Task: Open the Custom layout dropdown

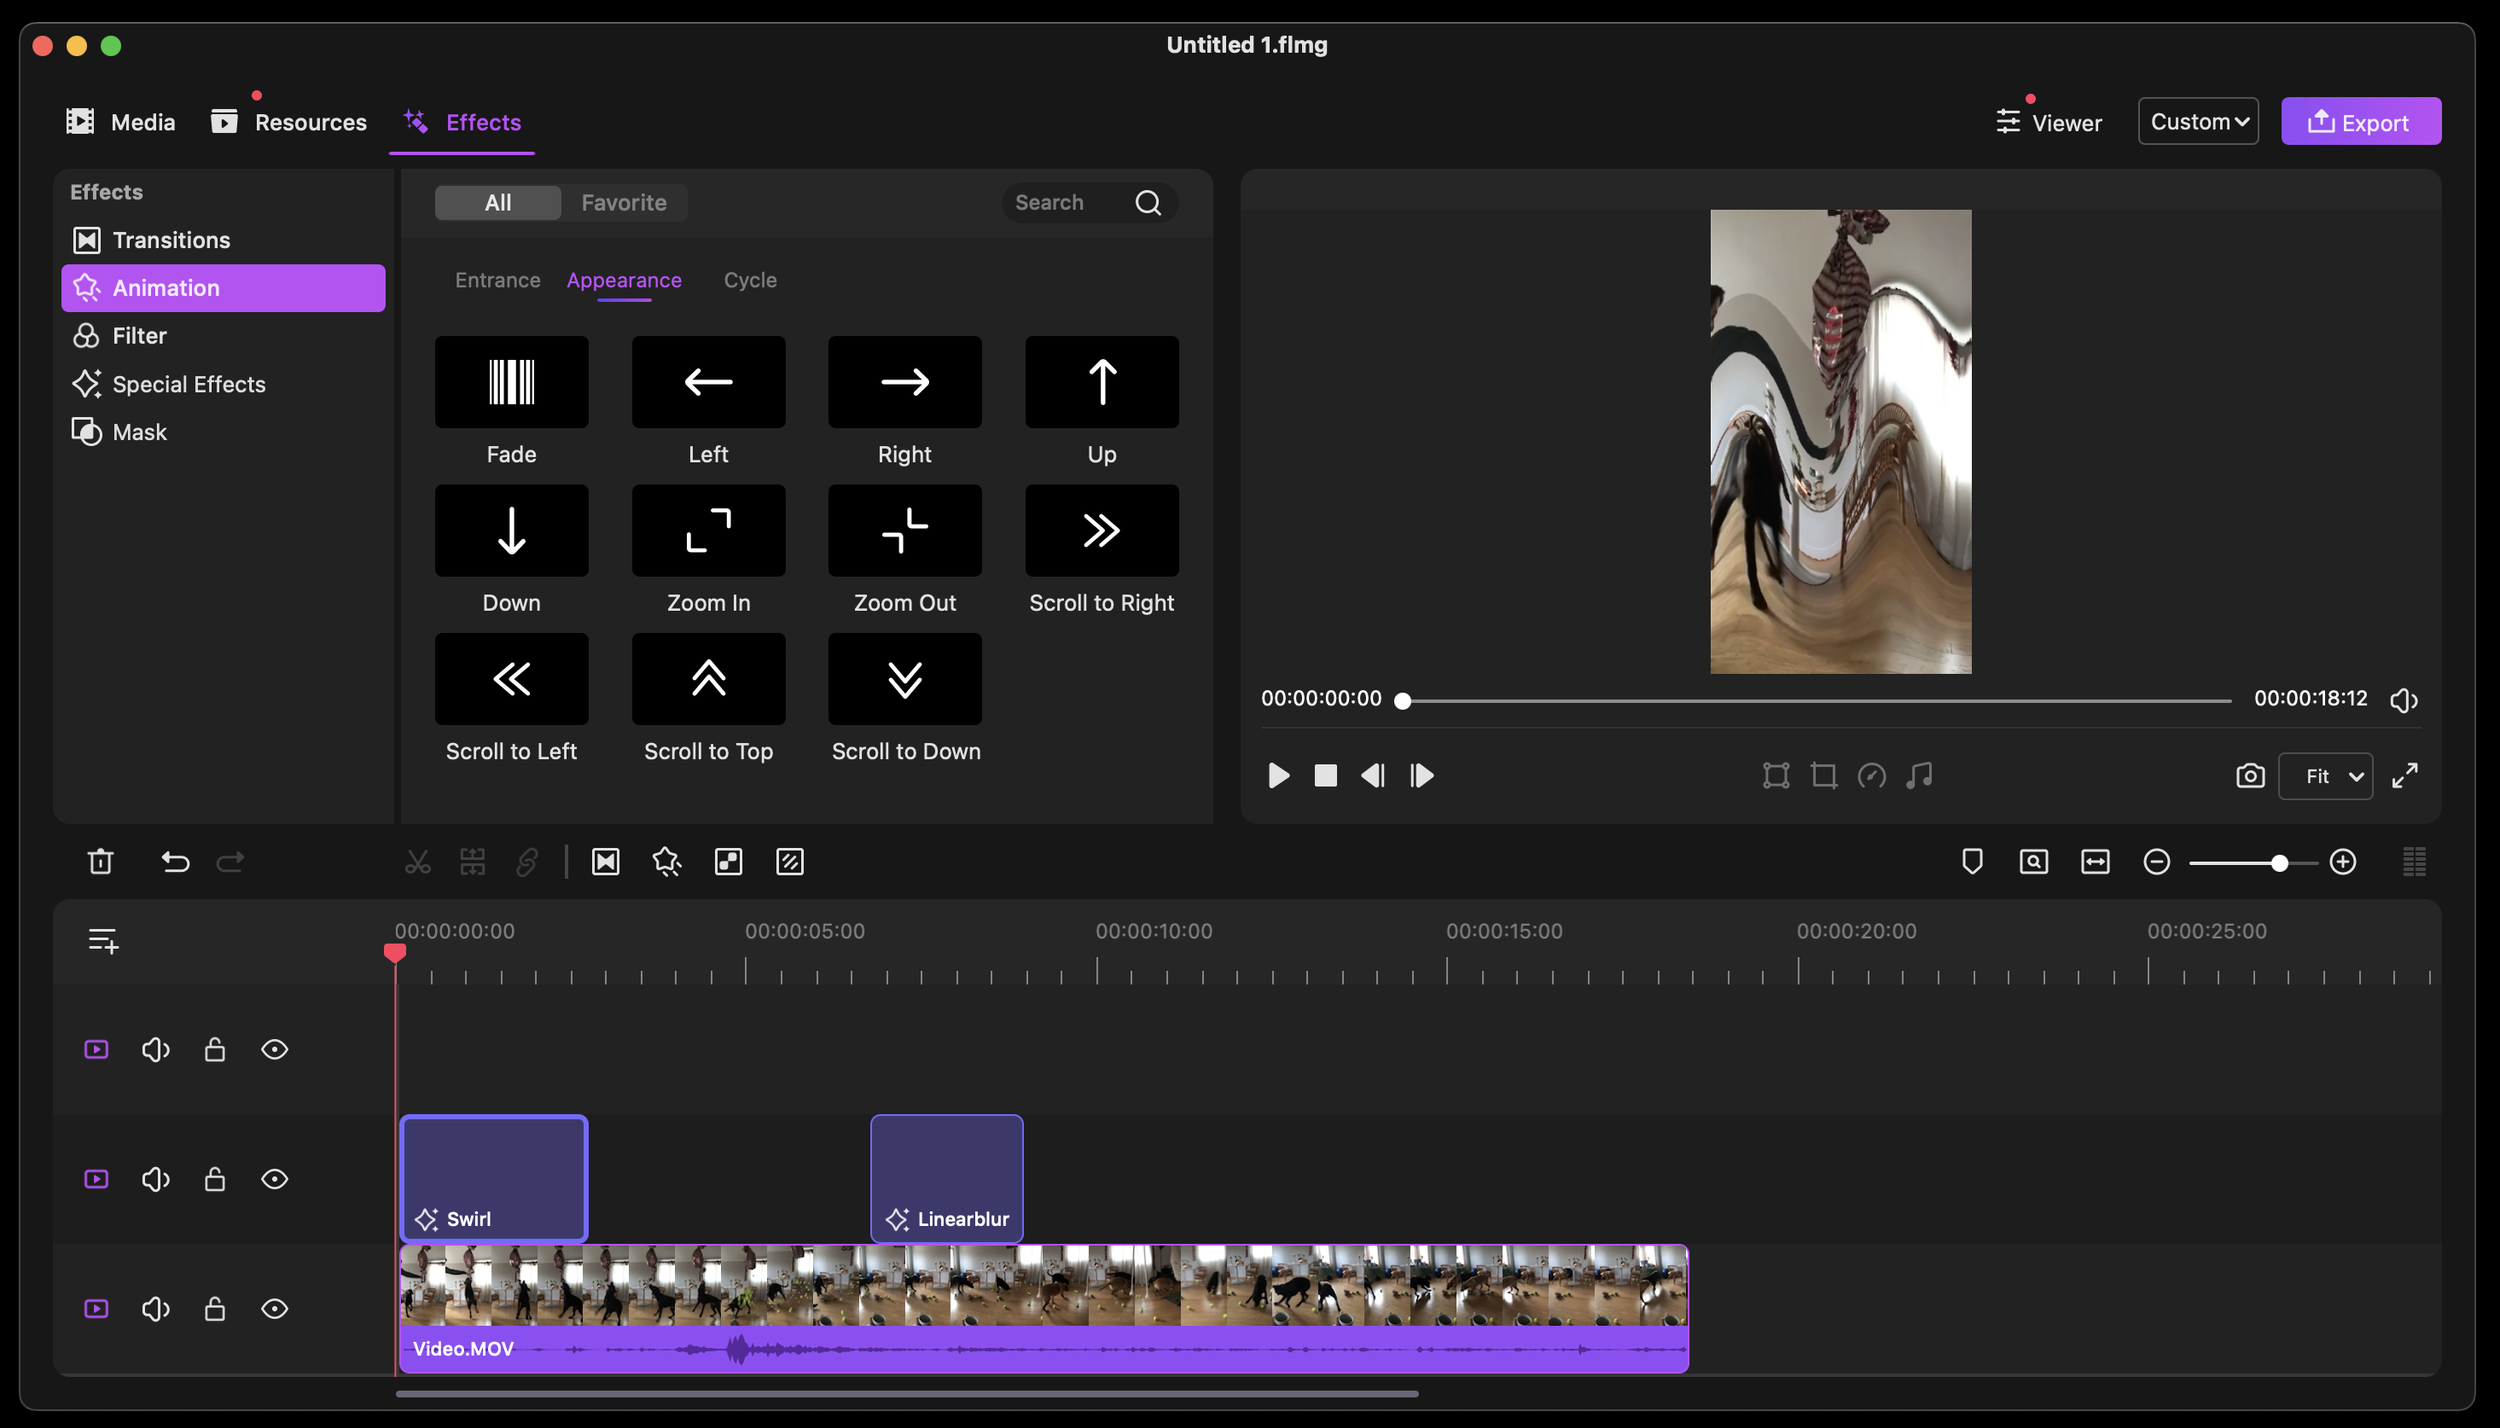Action: pos(2197,121)
